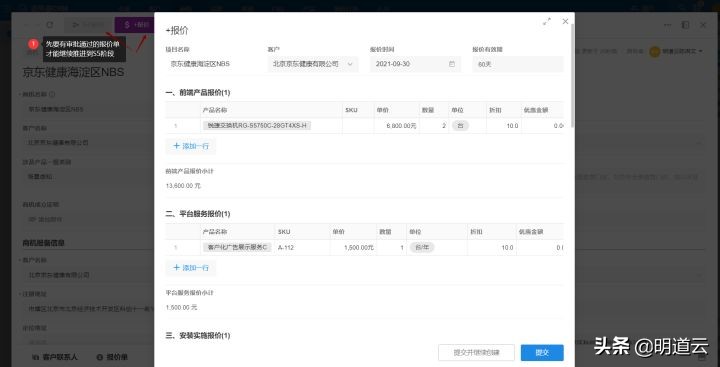This screenshot has width=720, height=367.
Task: Click layout icon in background panel header
Action: [685, 25]
